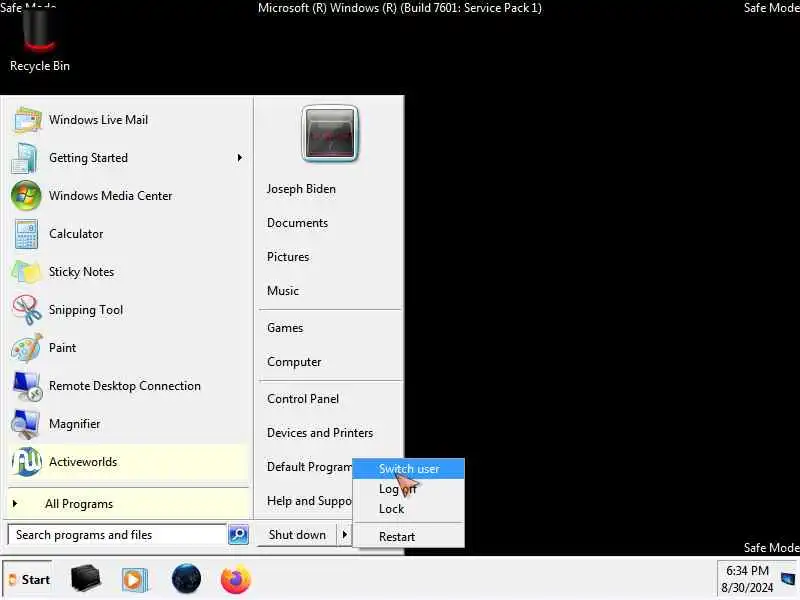Open the Documents folder link

click(297, 223)
